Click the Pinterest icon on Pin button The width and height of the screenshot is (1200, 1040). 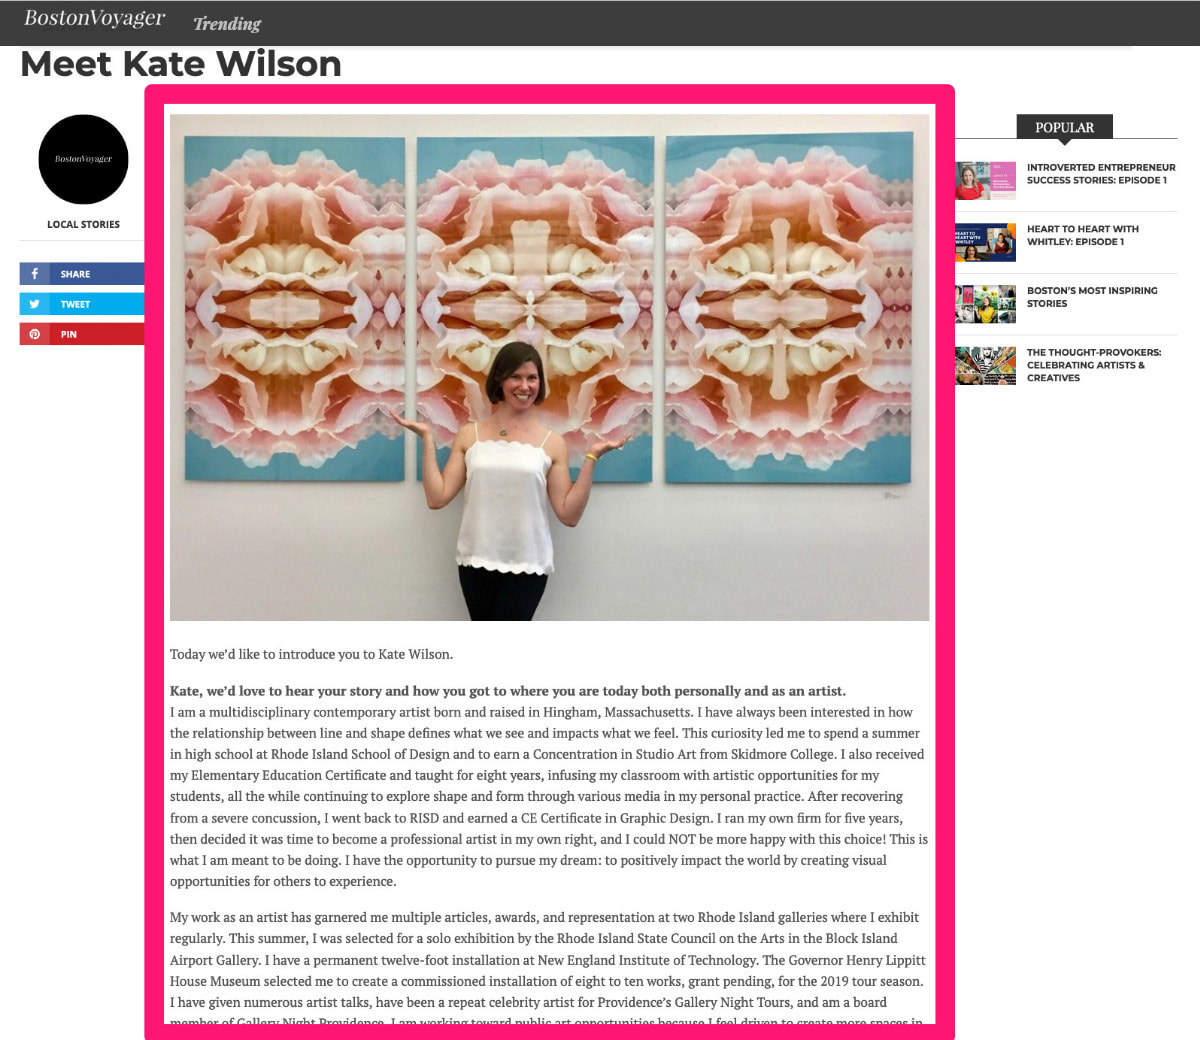tap(34, 334)
